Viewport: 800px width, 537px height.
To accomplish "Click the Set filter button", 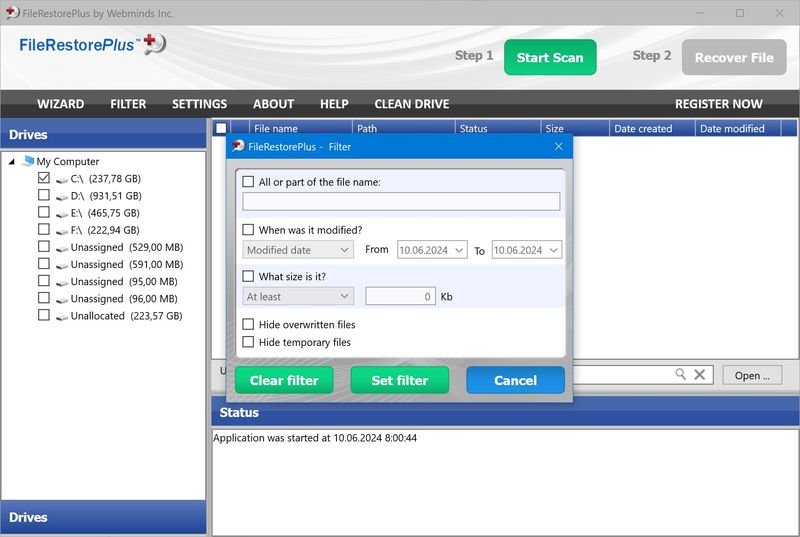I will coord(399,380).
